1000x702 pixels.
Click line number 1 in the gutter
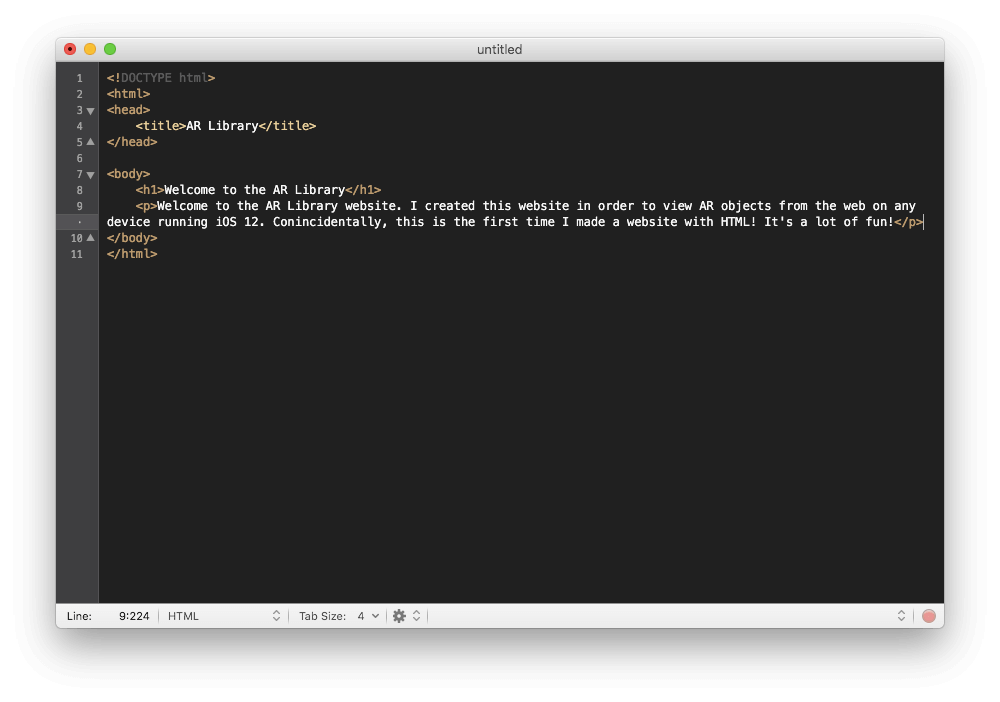tap(79, 78)
